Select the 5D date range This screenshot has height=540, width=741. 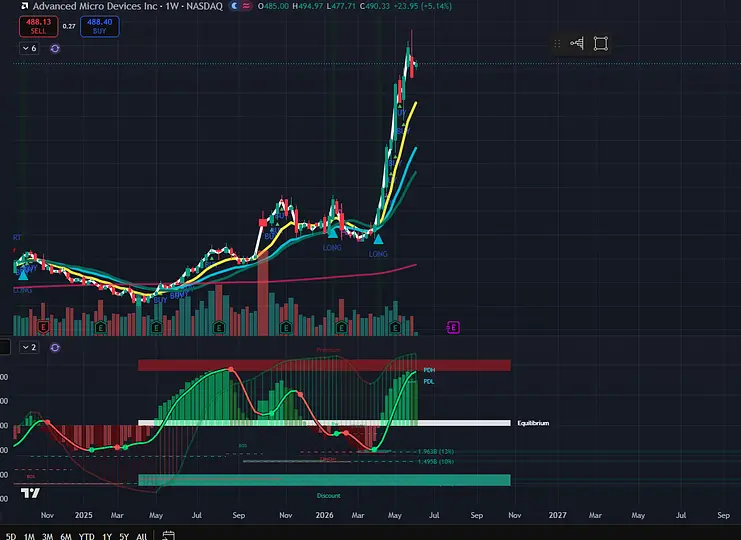pos(10,536)
